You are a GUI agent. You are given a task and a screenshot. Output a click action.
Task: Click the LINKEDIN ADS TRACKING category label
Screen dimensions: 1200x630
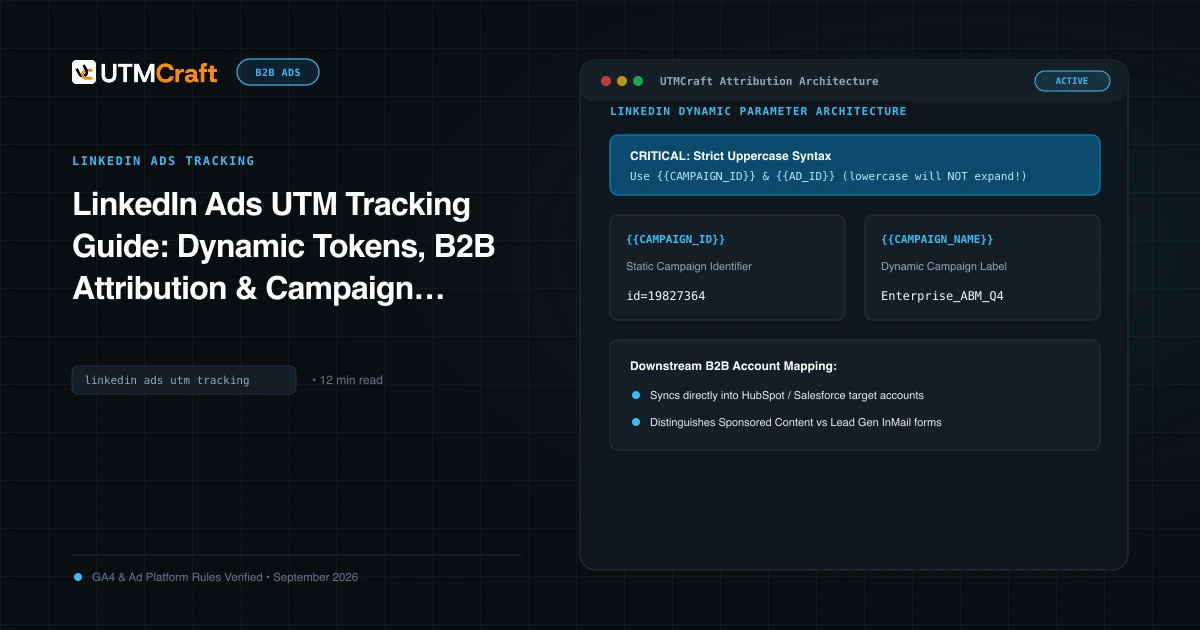[x=163, y=161]
